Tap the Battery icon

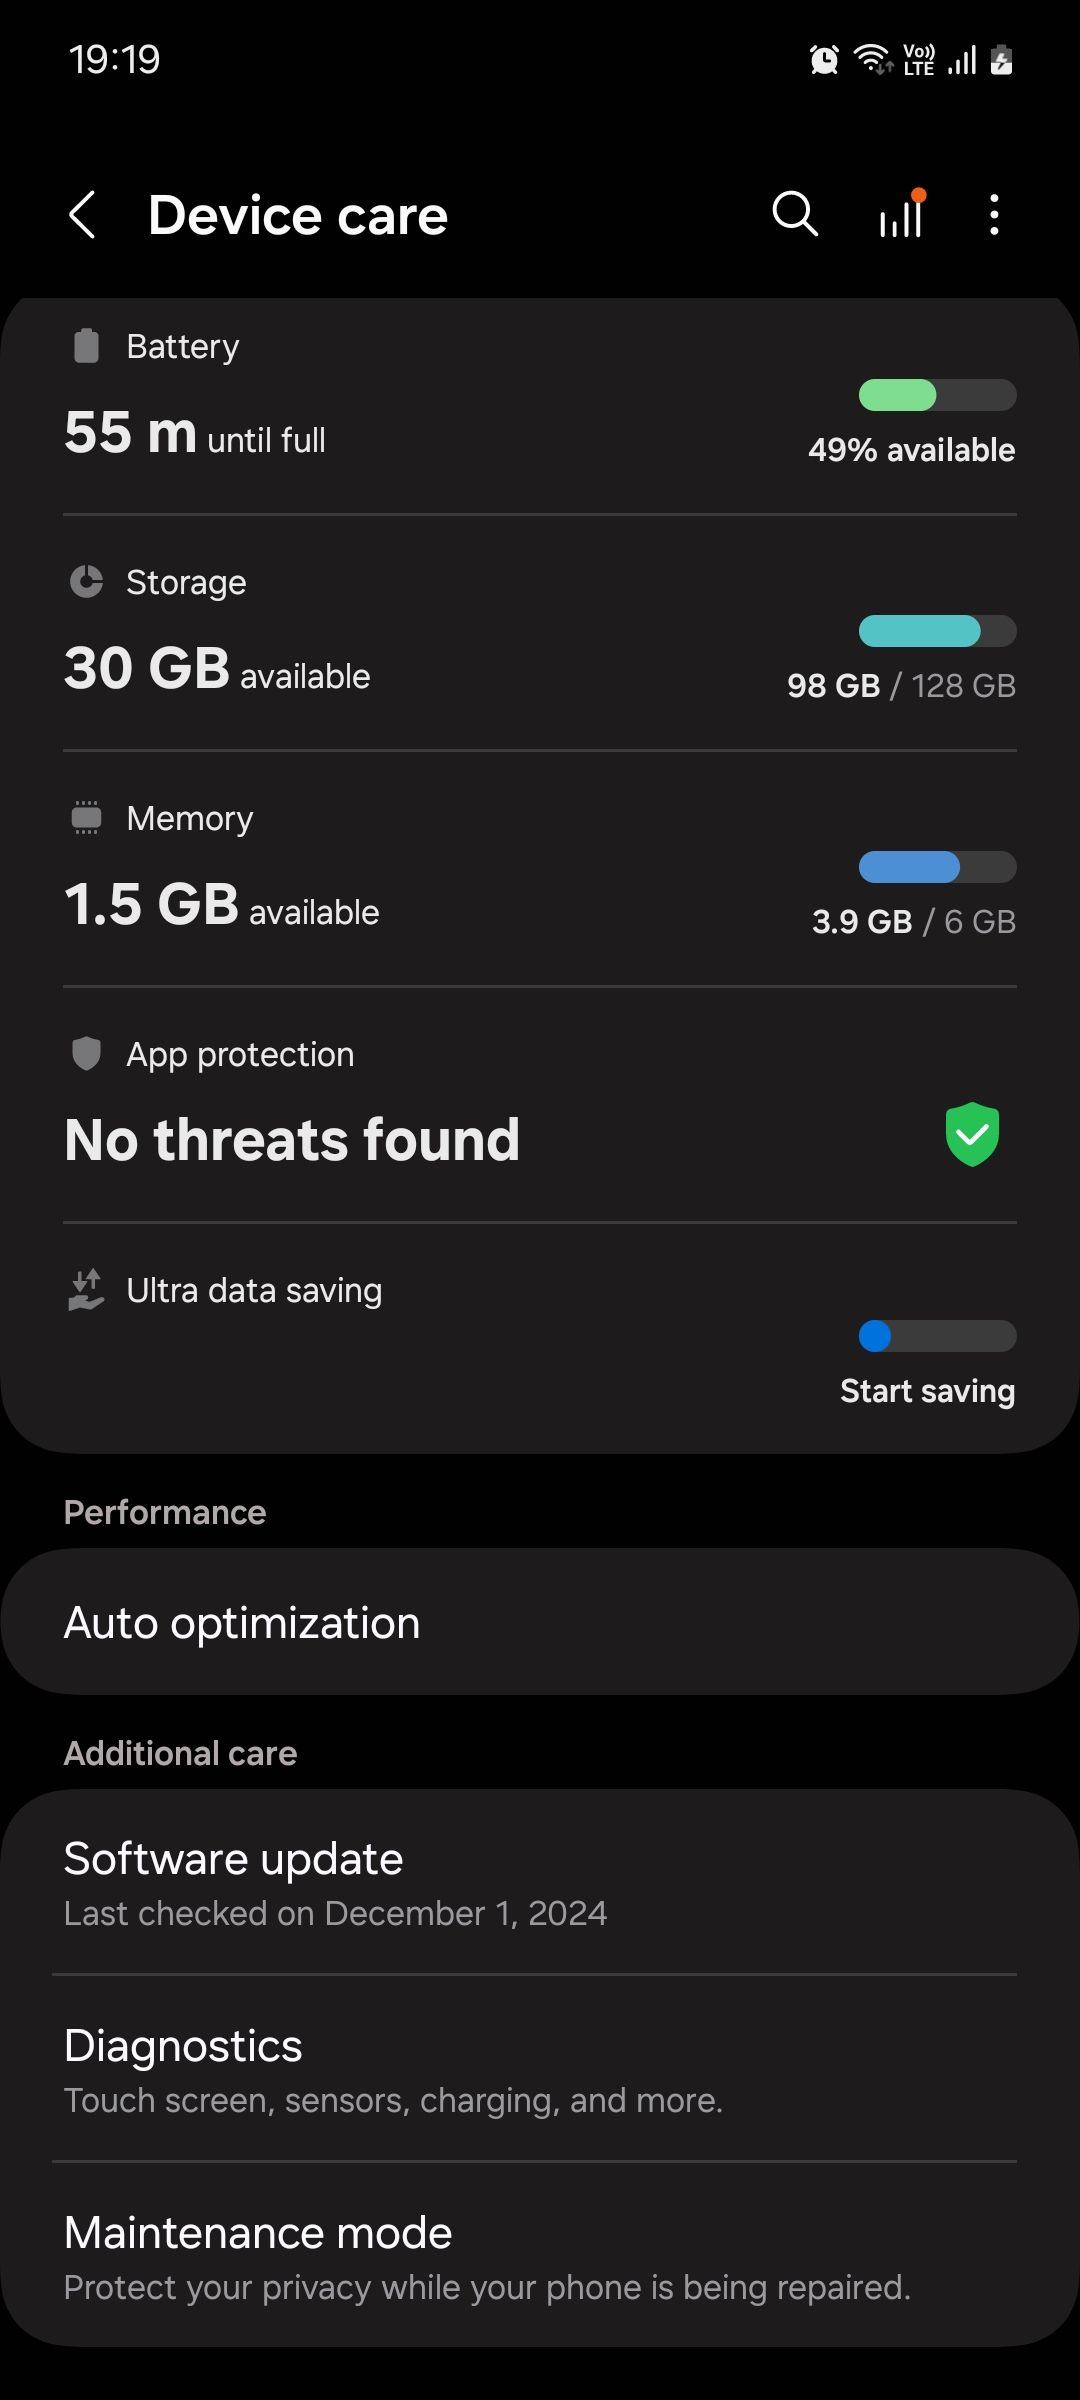pos(87,346)
